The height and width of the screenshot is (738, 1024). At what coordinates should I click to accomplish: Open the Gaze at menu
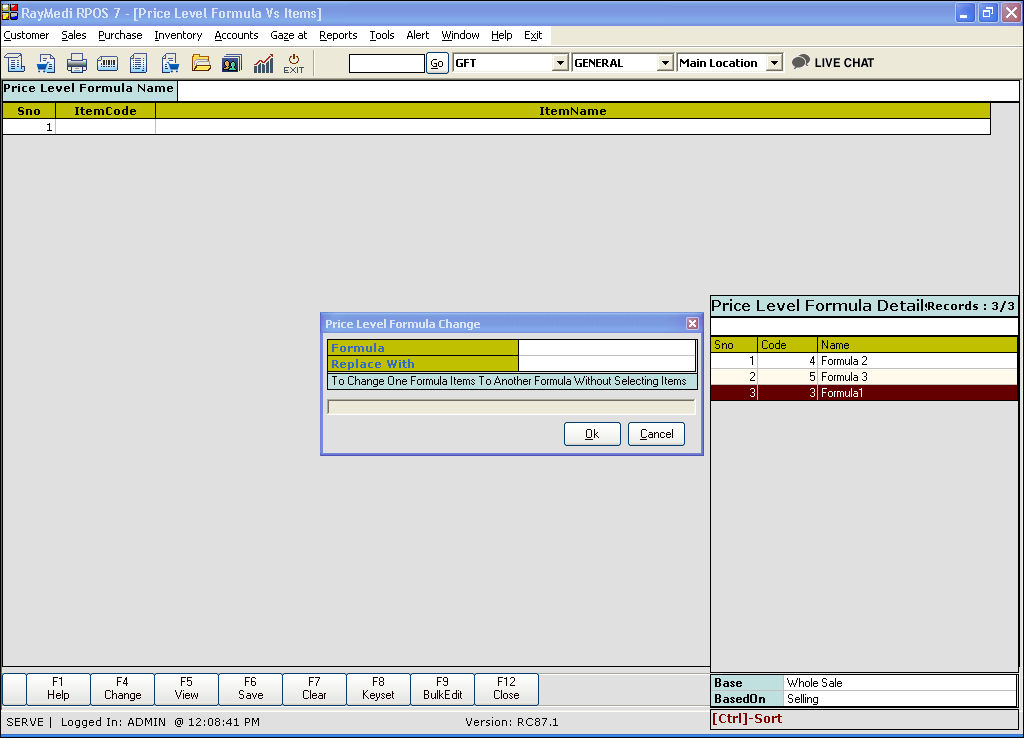289,35
